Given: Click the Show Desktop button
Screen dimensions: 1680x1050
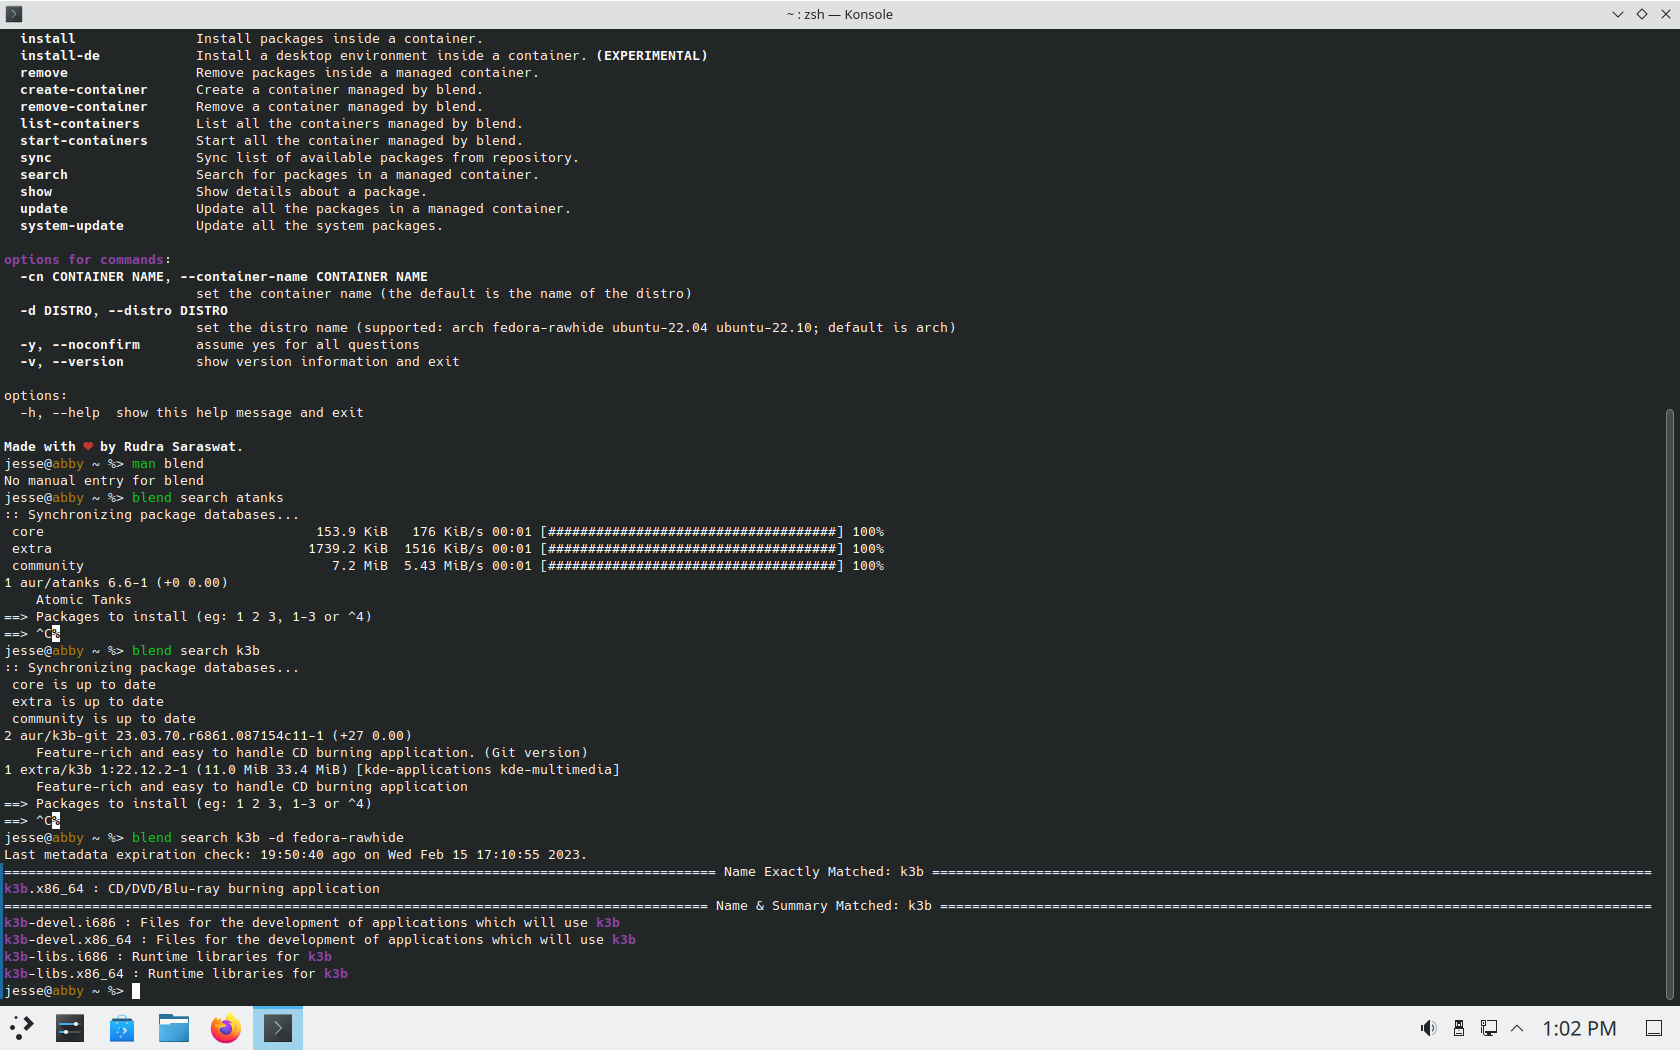Looking at the screenshot, I should coord(1654,1028).
